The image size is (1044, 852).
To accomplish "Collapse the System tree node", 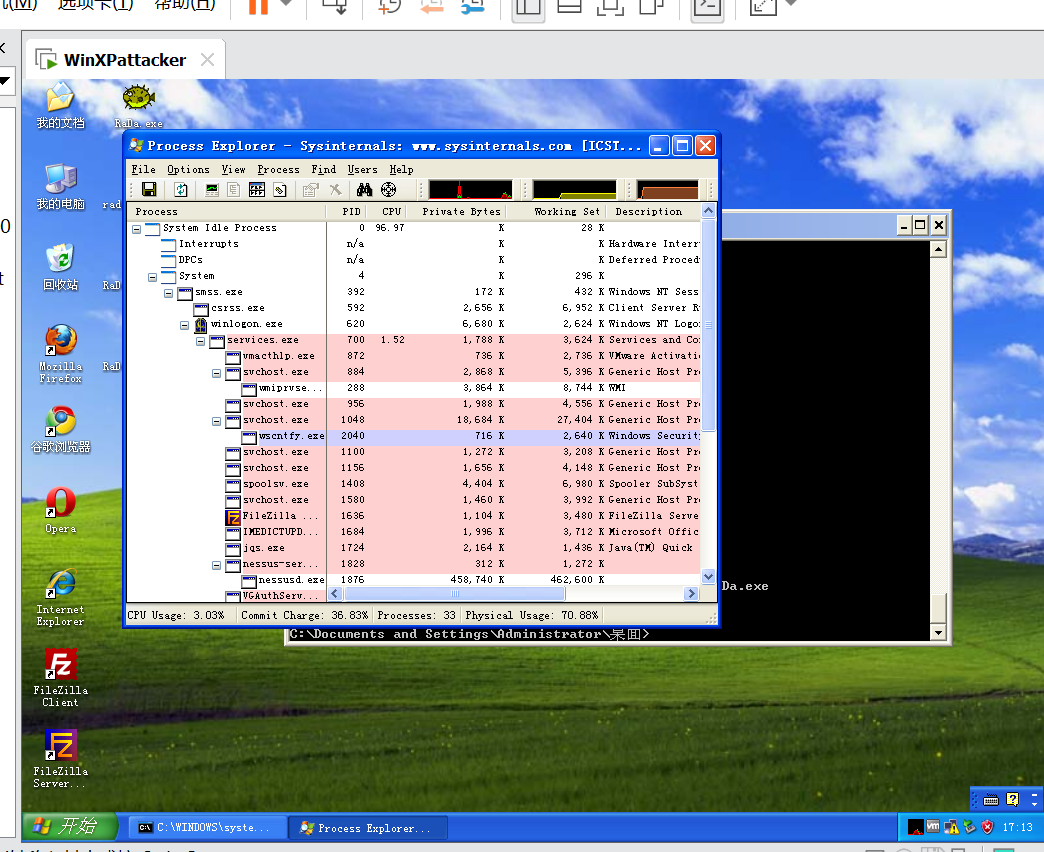I will pos(152,277).
